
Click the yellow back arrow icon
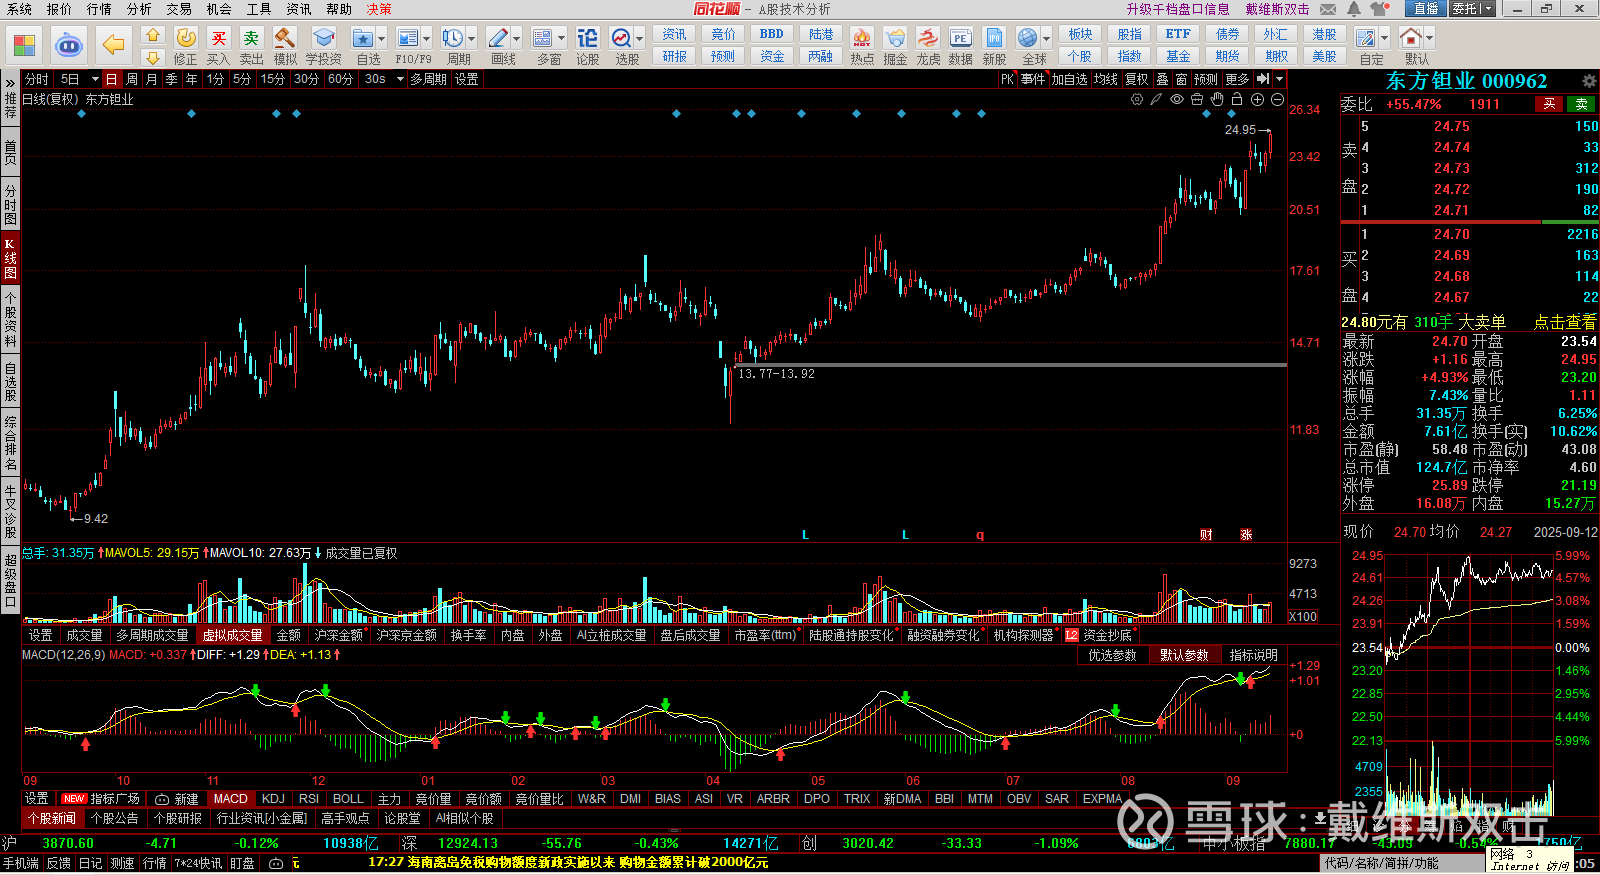114,44
